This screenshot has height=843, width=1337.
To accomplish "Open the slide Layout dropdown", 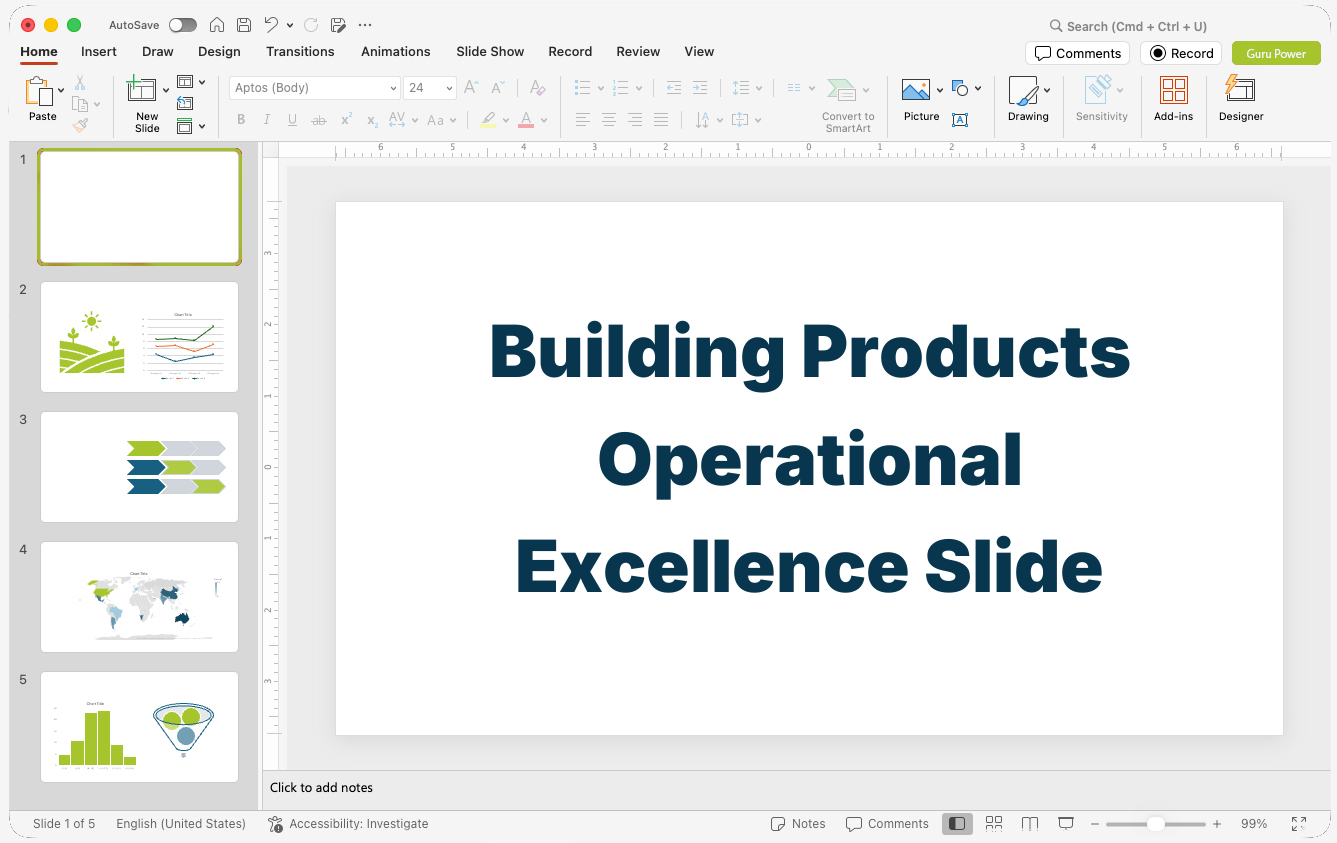I will pyautogui.click(x=191, y=82).
